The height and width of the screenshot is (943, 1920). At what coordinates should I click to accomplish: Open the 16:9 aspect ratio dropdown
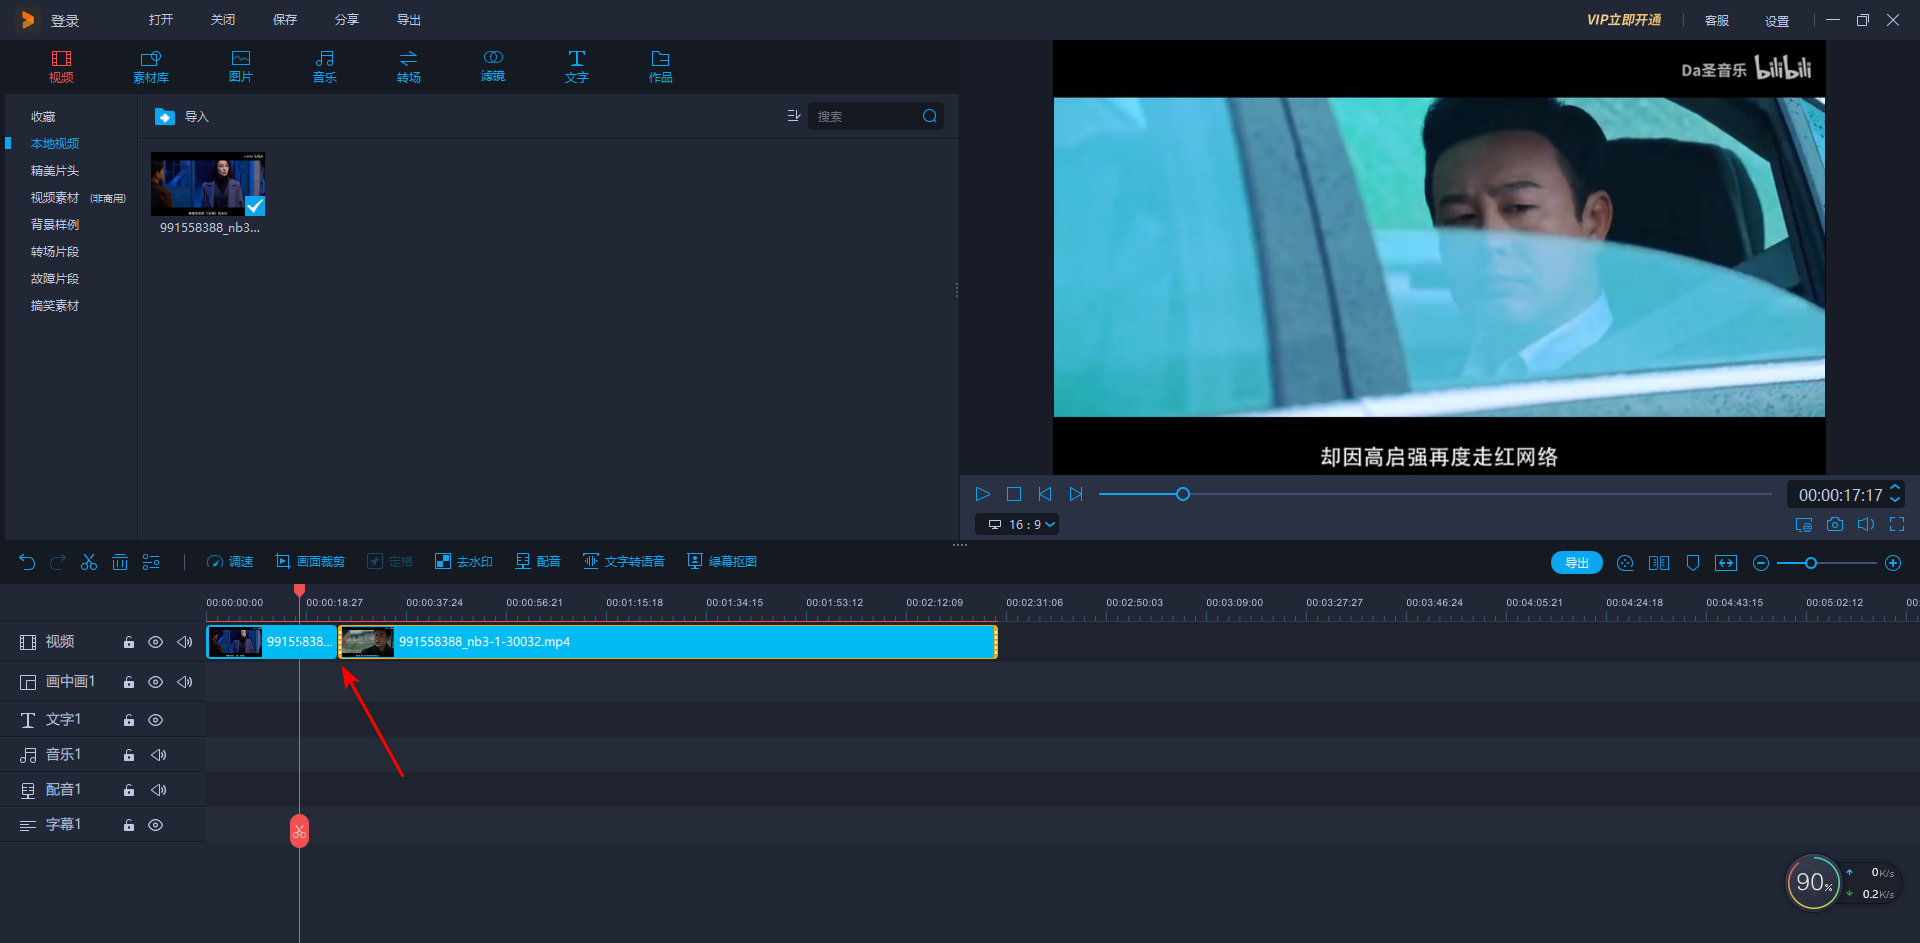1017,524
